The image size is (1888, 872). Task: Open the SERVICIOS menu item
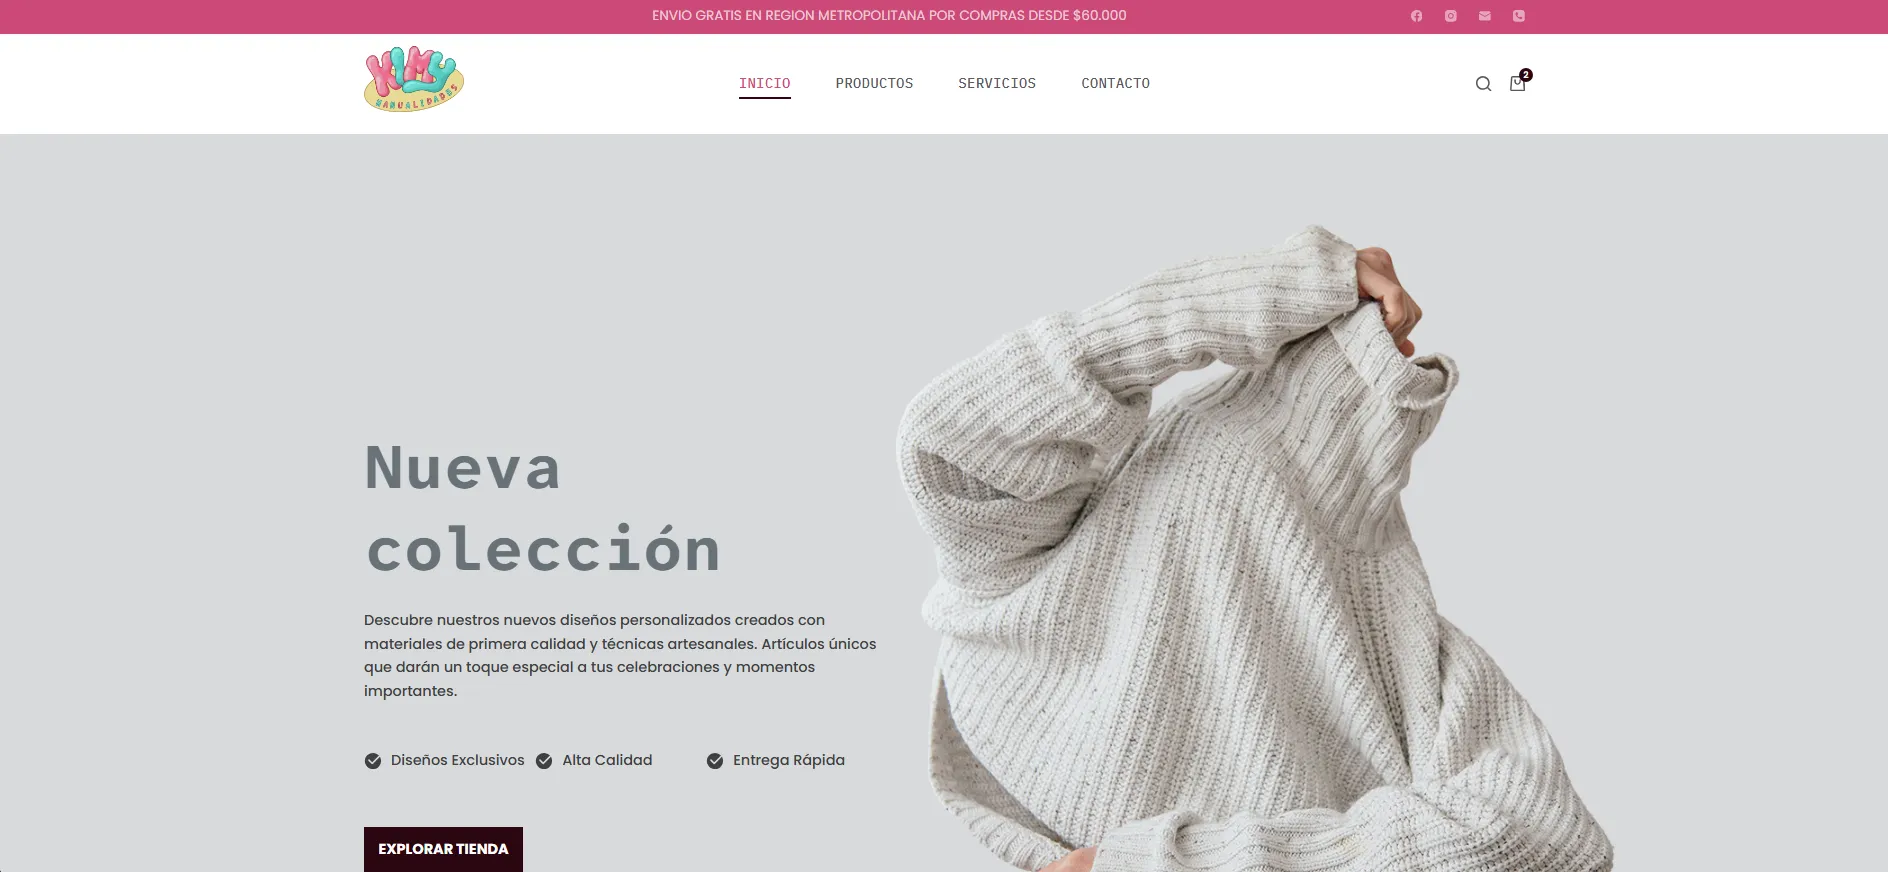click(997, 84)
